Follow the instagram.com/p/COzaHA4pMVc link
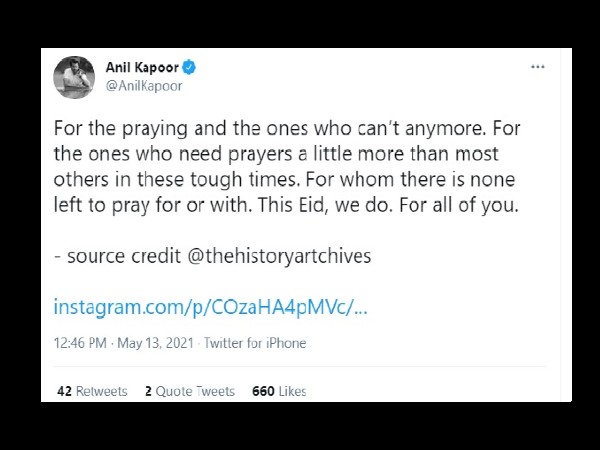Screen dimensions: 600x450 (210, 307)
